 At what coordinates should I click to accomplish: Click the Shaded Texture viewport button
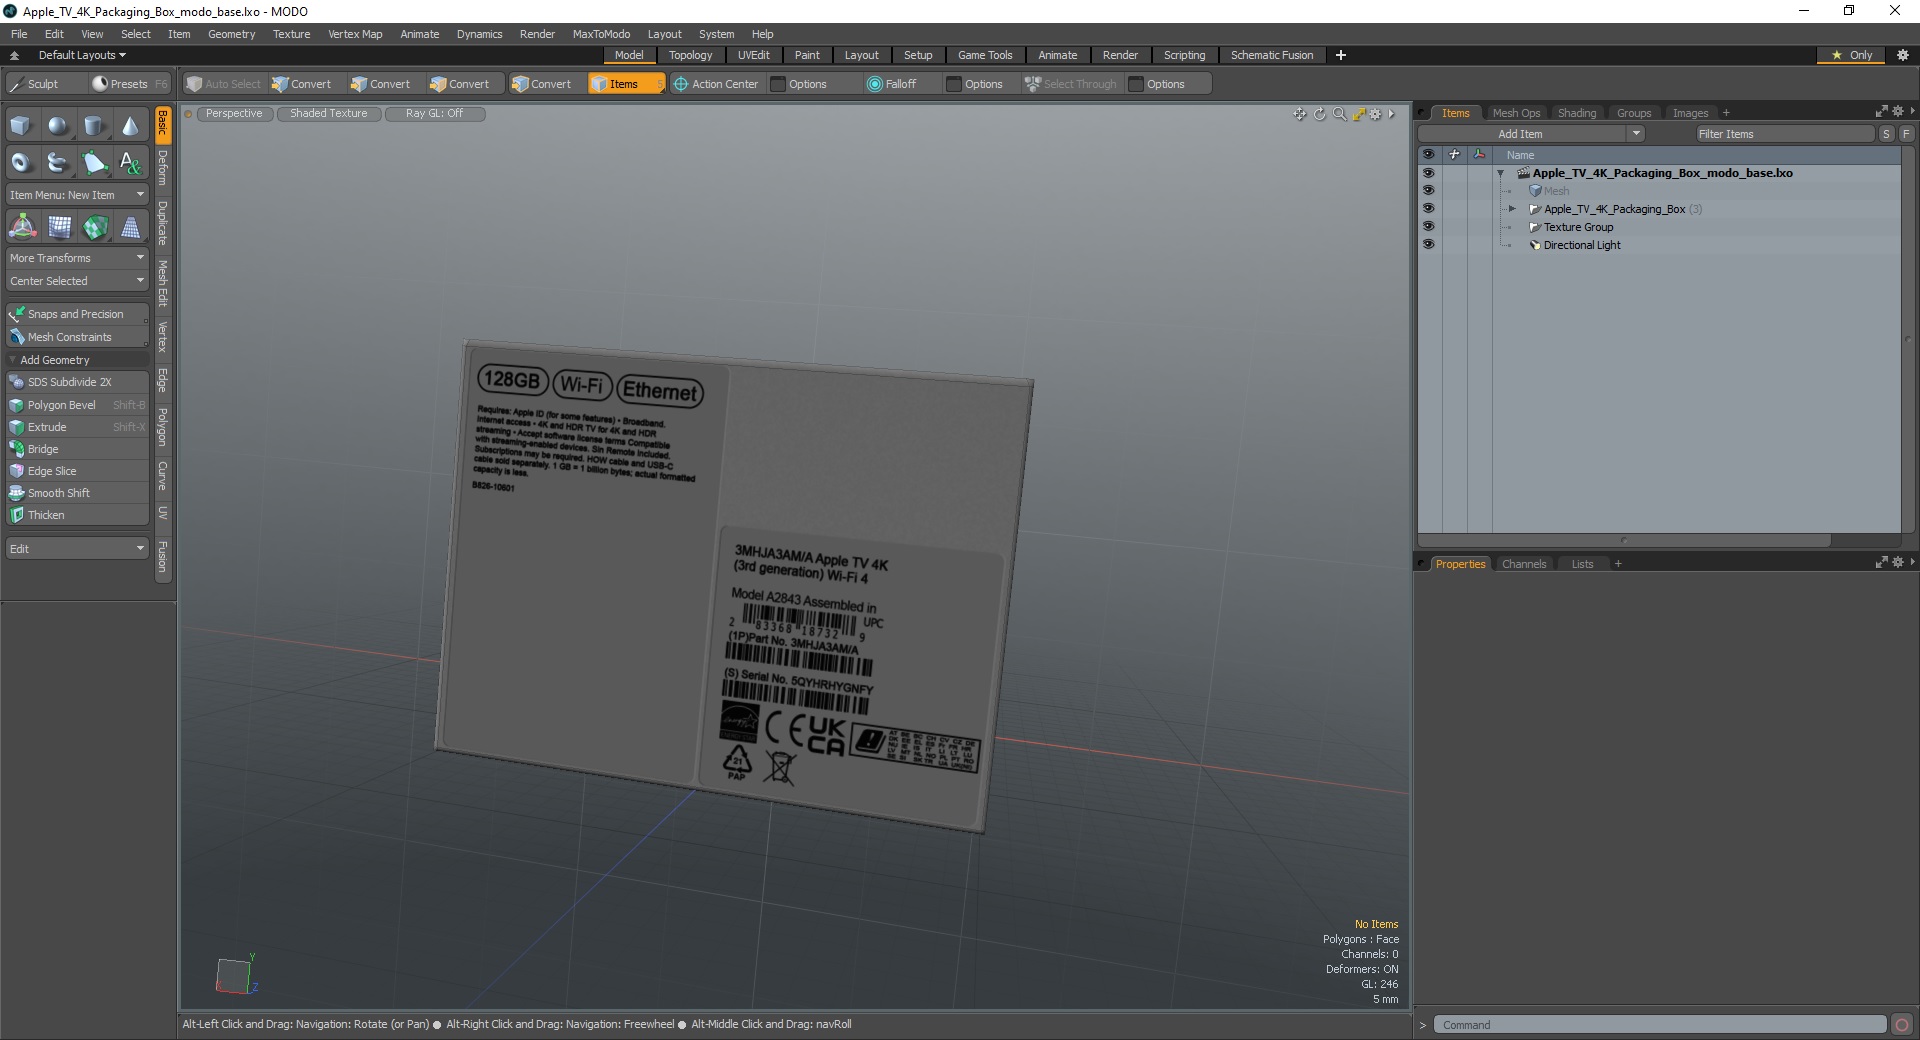click(x=328, y=114)
